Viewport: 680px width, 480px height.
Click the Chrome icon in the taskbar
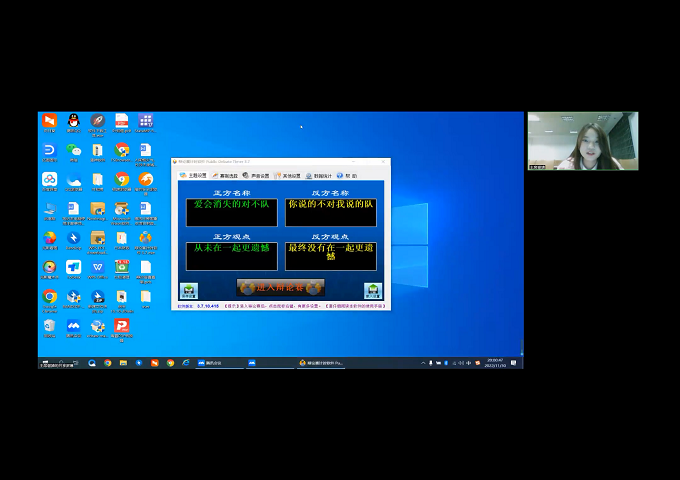(x=107, y=363)
